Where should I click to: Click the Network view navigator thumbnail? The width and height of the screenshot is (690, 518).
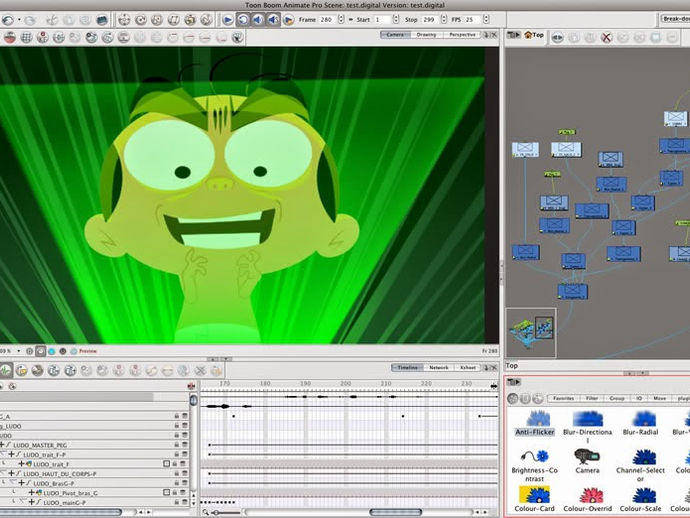(531, 332)
